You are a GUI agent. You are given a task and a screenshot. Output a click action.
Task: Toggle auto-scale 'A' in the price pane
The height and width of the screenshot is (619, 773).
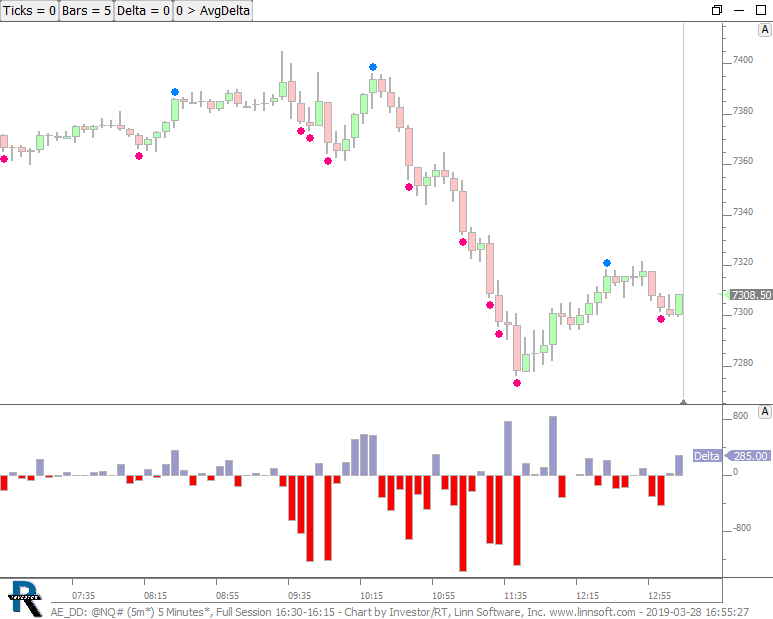point(763,31)
